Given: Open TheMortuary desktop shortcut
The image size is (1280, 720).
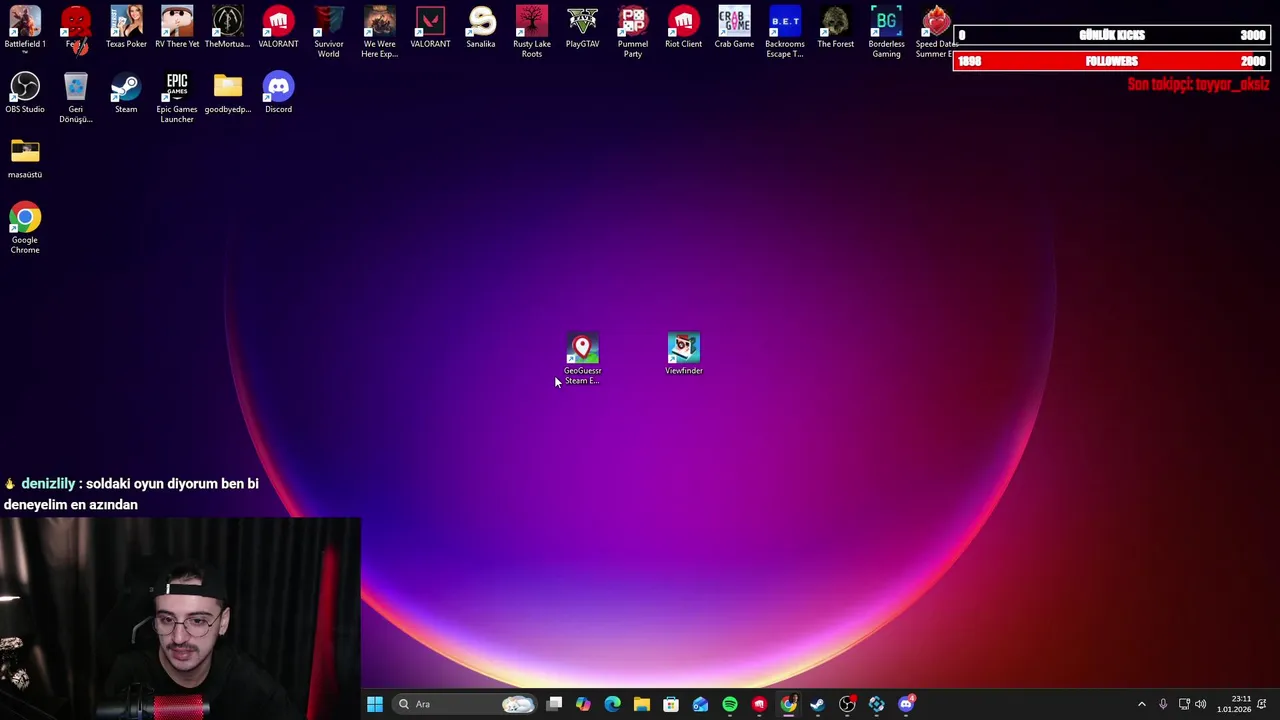Looking at the screenshot, I should pos(227,28).
